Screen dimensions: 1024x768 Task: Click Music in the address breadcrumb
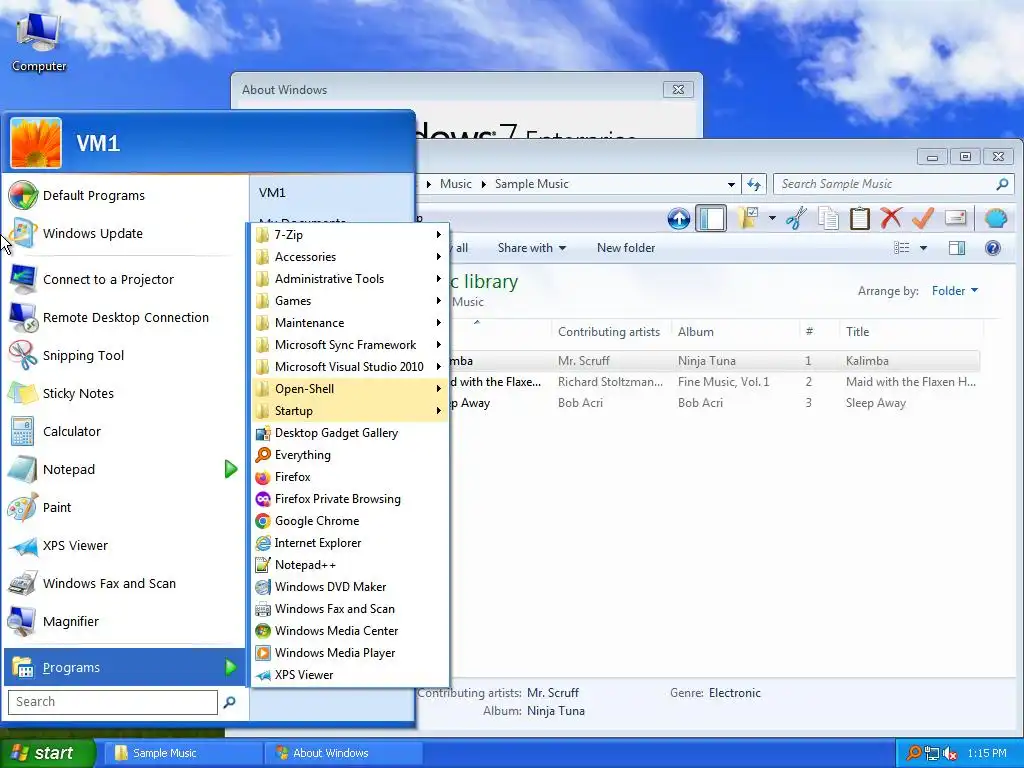pyautogui.click(x=456, y=184)
